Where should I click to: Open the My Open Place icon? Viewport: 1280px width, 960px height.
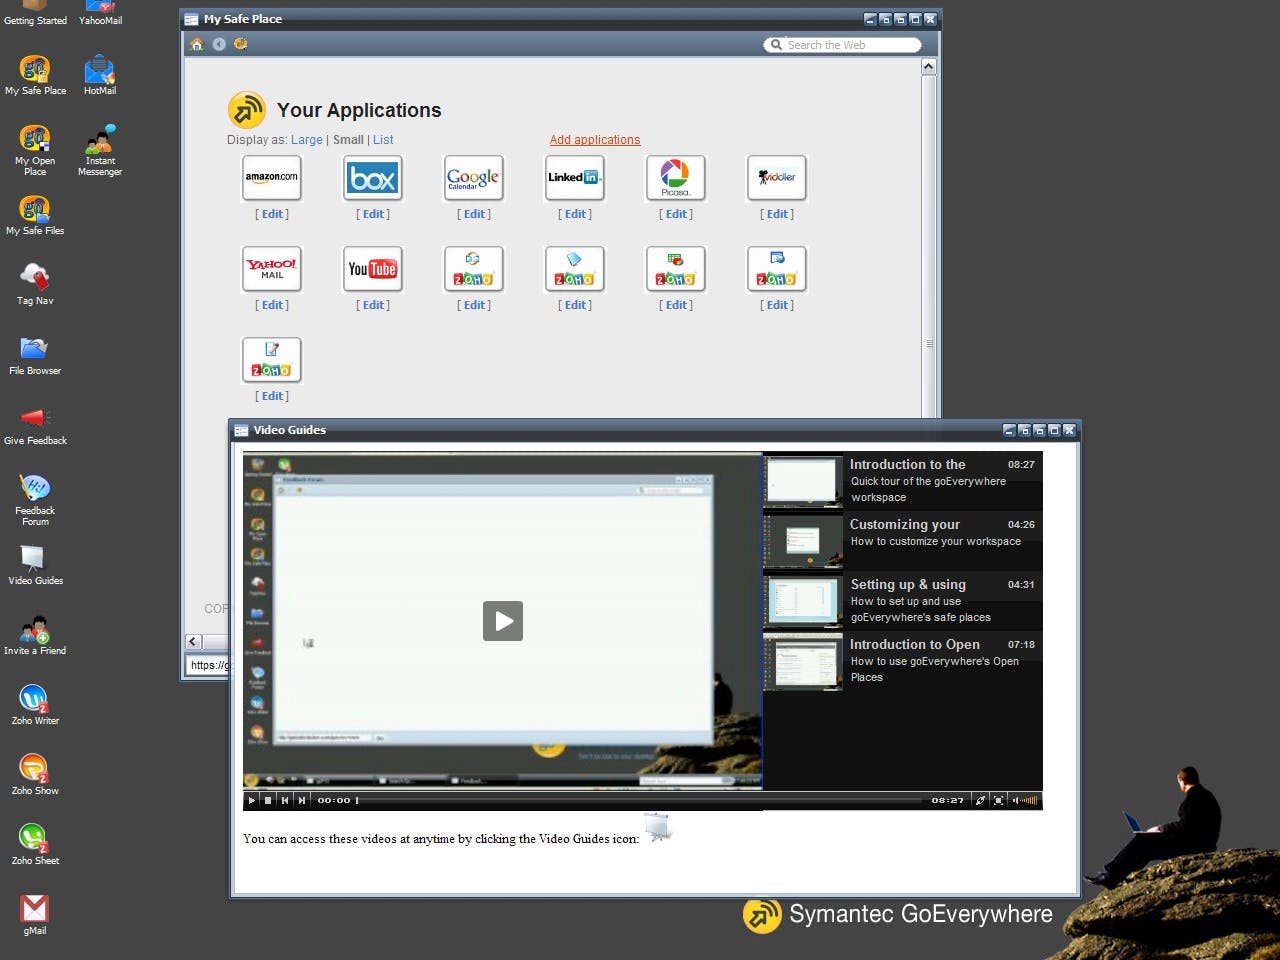pyautogui.click(x=35, y=150)
